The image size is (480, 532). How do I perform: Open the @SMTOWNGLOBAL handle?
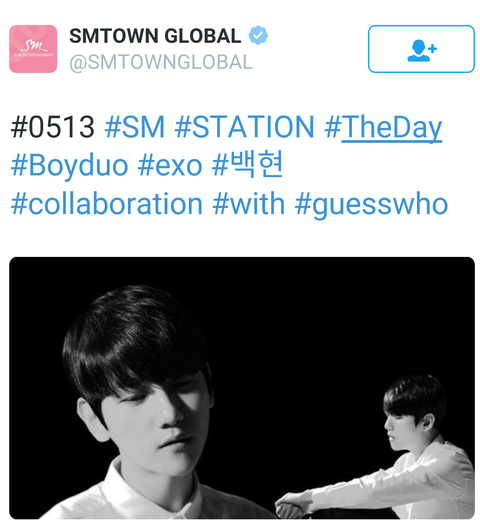[161, 62]
